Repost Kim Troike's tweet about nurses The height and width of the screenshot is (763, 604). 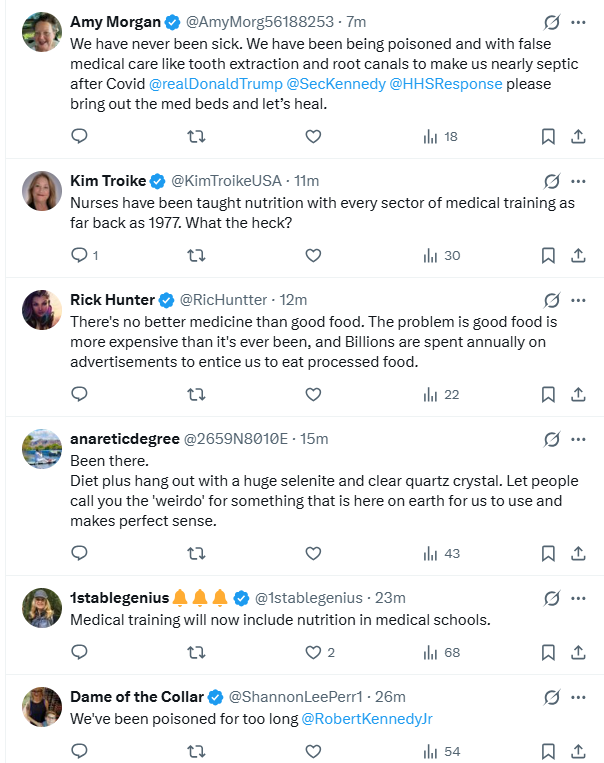[x=196, y=255]
